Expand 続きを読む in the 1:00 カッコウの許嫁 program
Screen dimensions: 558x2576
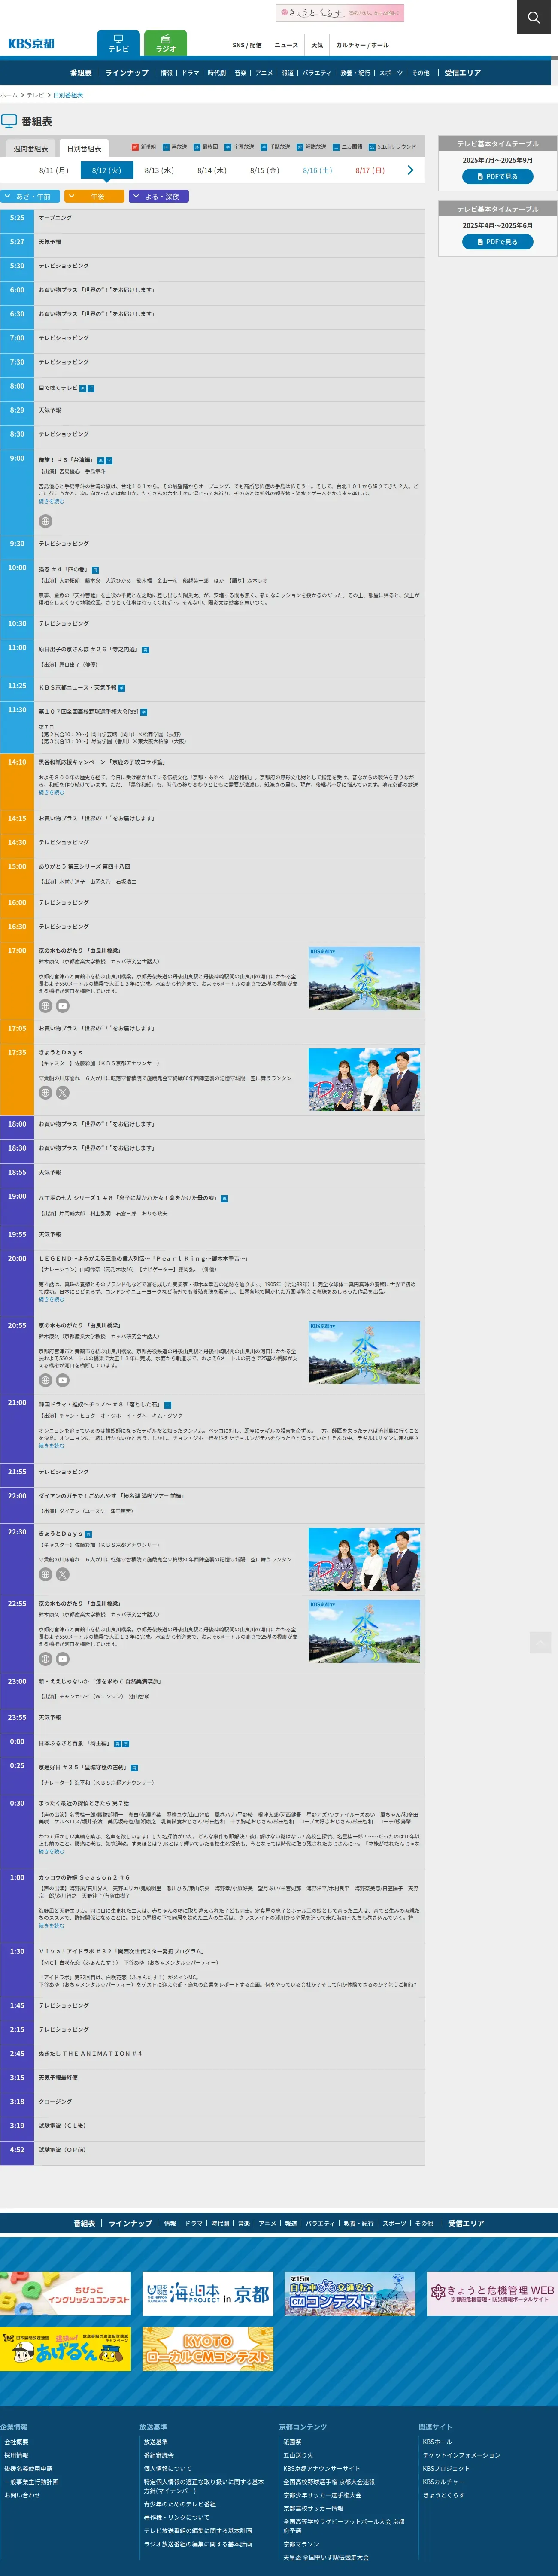51,1925
